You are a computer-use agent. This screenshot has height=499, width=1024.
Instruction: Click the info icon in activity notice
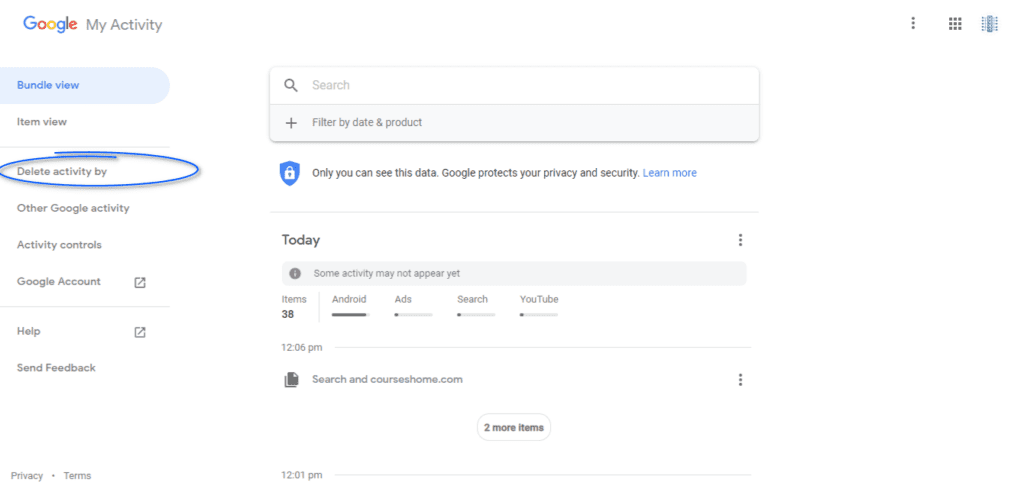click(x=295, y=274)
